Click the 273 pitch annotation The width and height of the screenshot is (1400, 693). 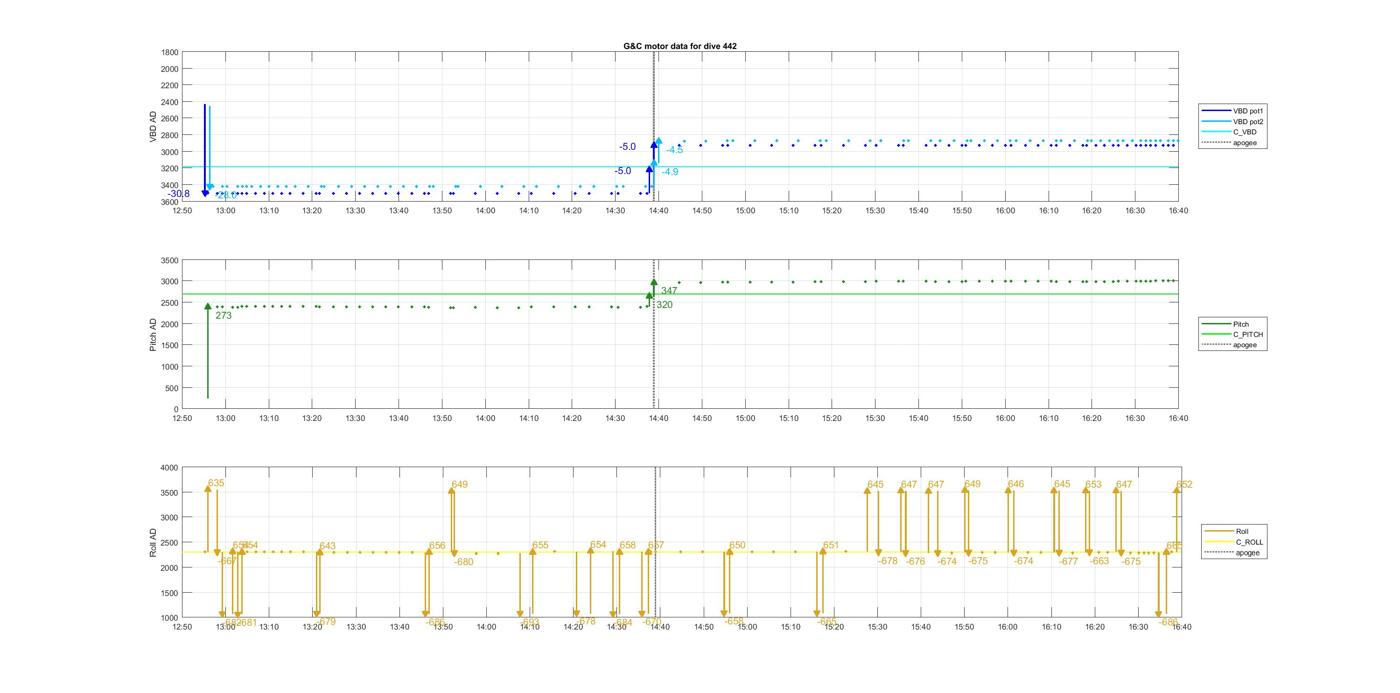tap(223, 315)
